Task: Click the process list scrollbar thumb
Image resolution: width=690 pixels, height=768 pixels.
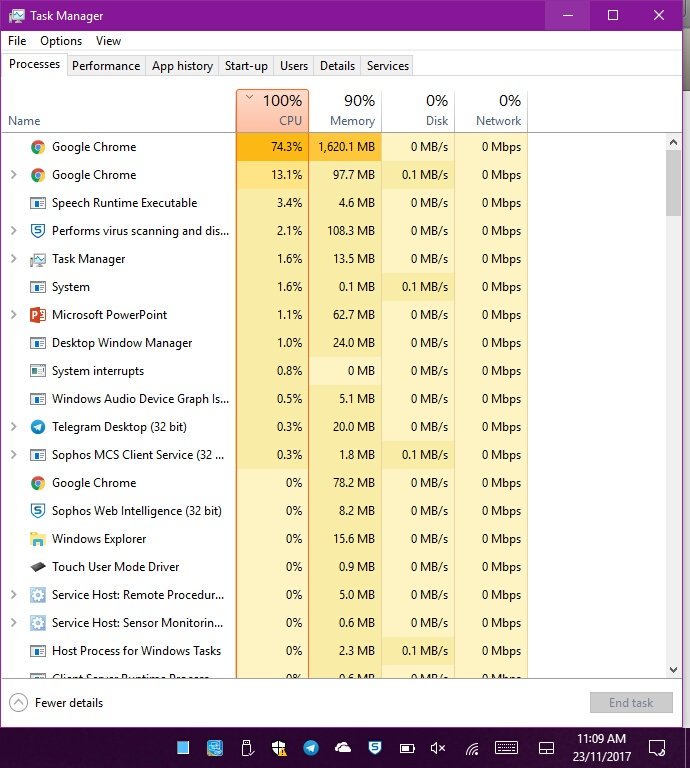Action: pos(673,183)
